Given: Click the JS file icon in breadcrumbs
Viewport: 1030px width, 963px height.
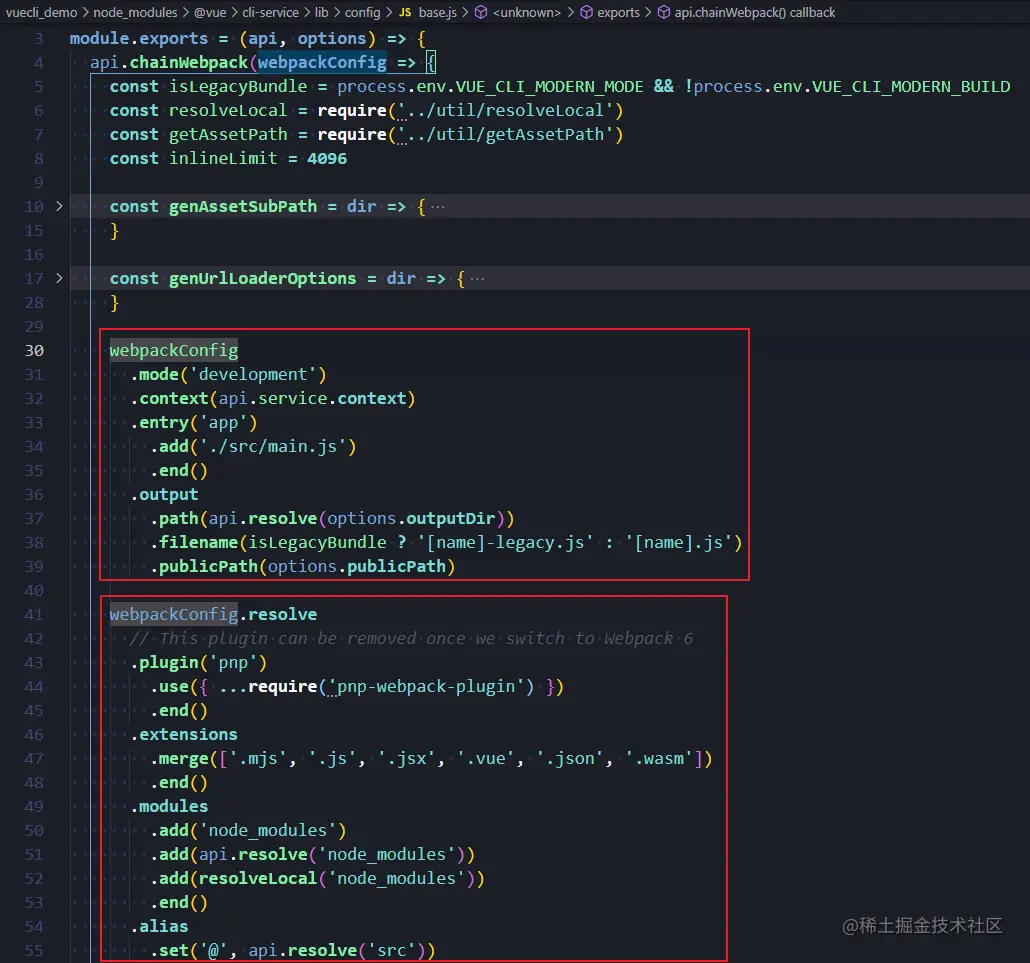Looking at the screenshot, I should (x=405, y=12).
